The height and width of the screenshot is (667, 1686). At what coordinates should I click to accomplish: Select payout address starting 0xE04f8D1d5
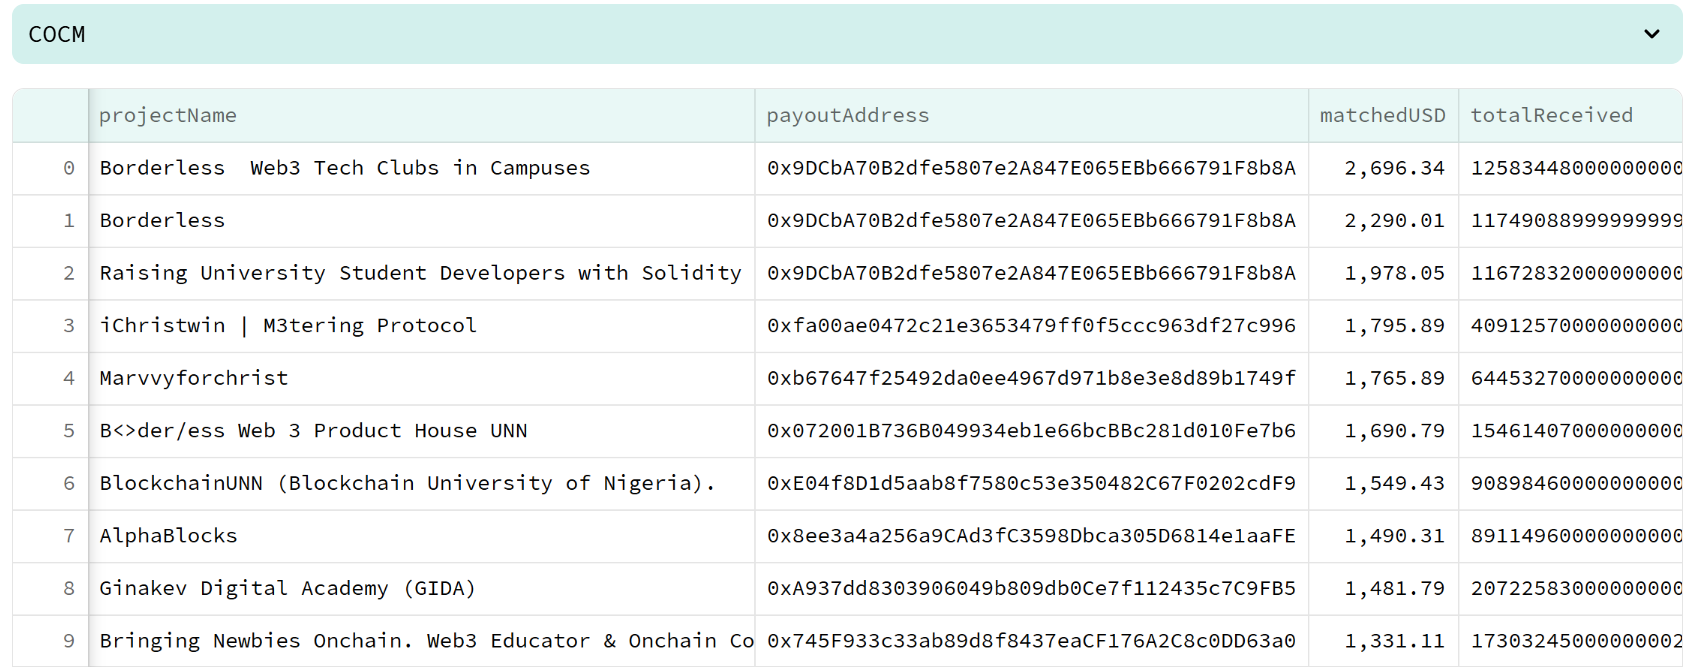1031,483
